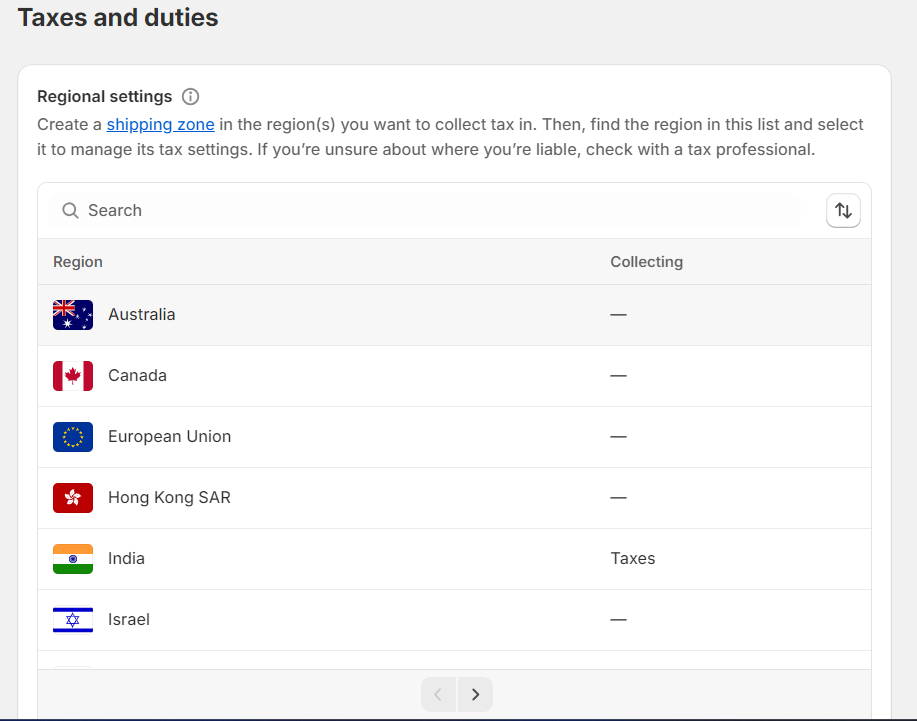Click the Australia flag icon
Image resolution: width=917 pixels, height=721 pixels.
[73, 315]
